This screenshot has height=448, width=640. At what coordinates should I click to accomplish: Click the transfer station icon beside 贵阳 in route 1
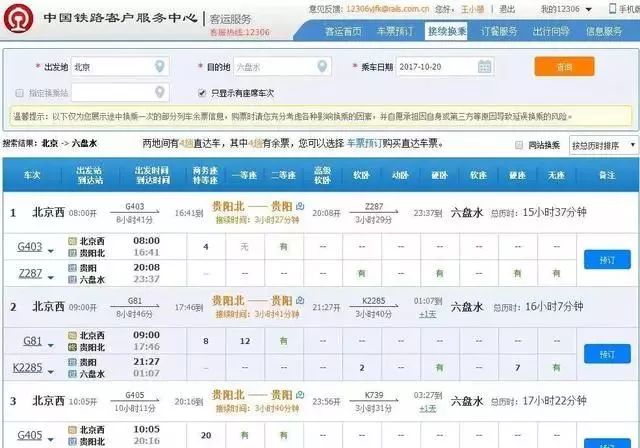tap(300, 206)
